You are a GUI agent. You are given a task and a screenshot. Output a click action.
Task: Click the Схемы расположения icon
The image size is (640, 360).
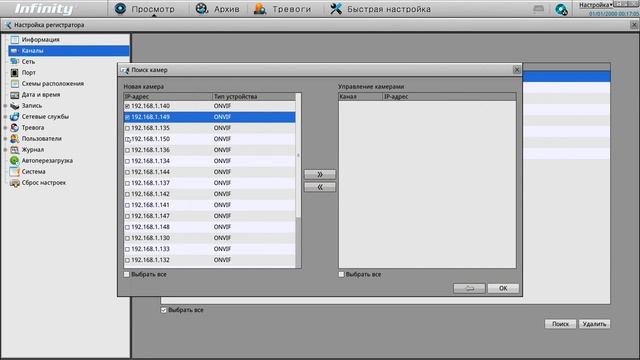[15, 84]
